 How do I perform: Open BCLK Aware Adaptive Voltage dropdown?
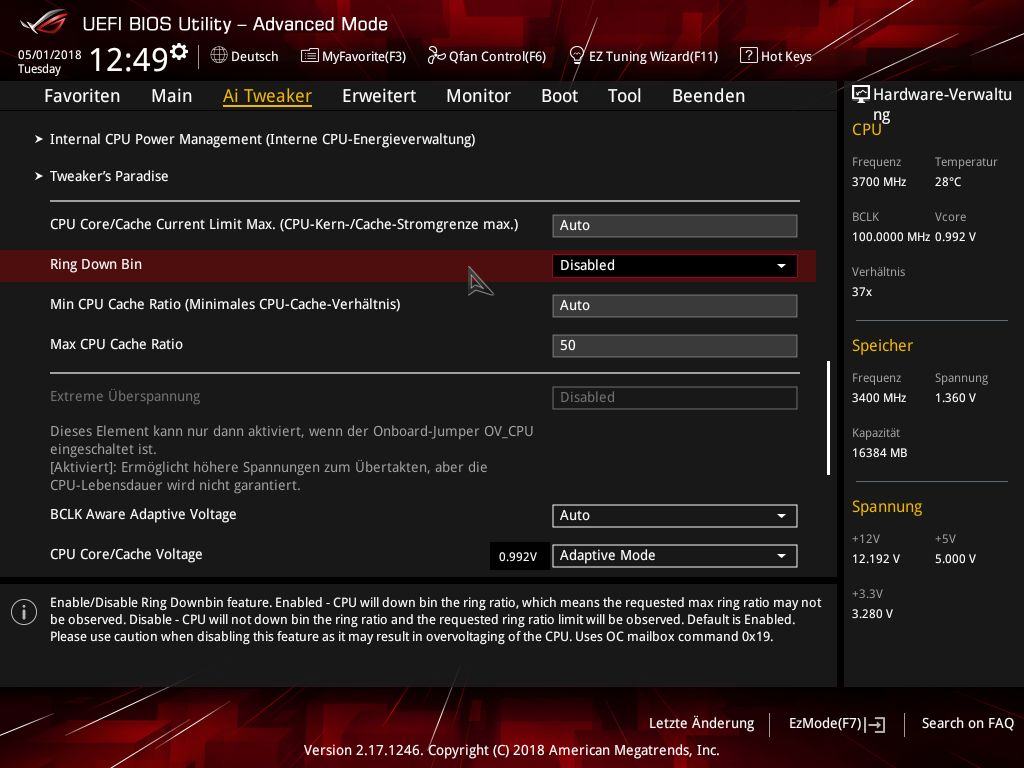675,516
